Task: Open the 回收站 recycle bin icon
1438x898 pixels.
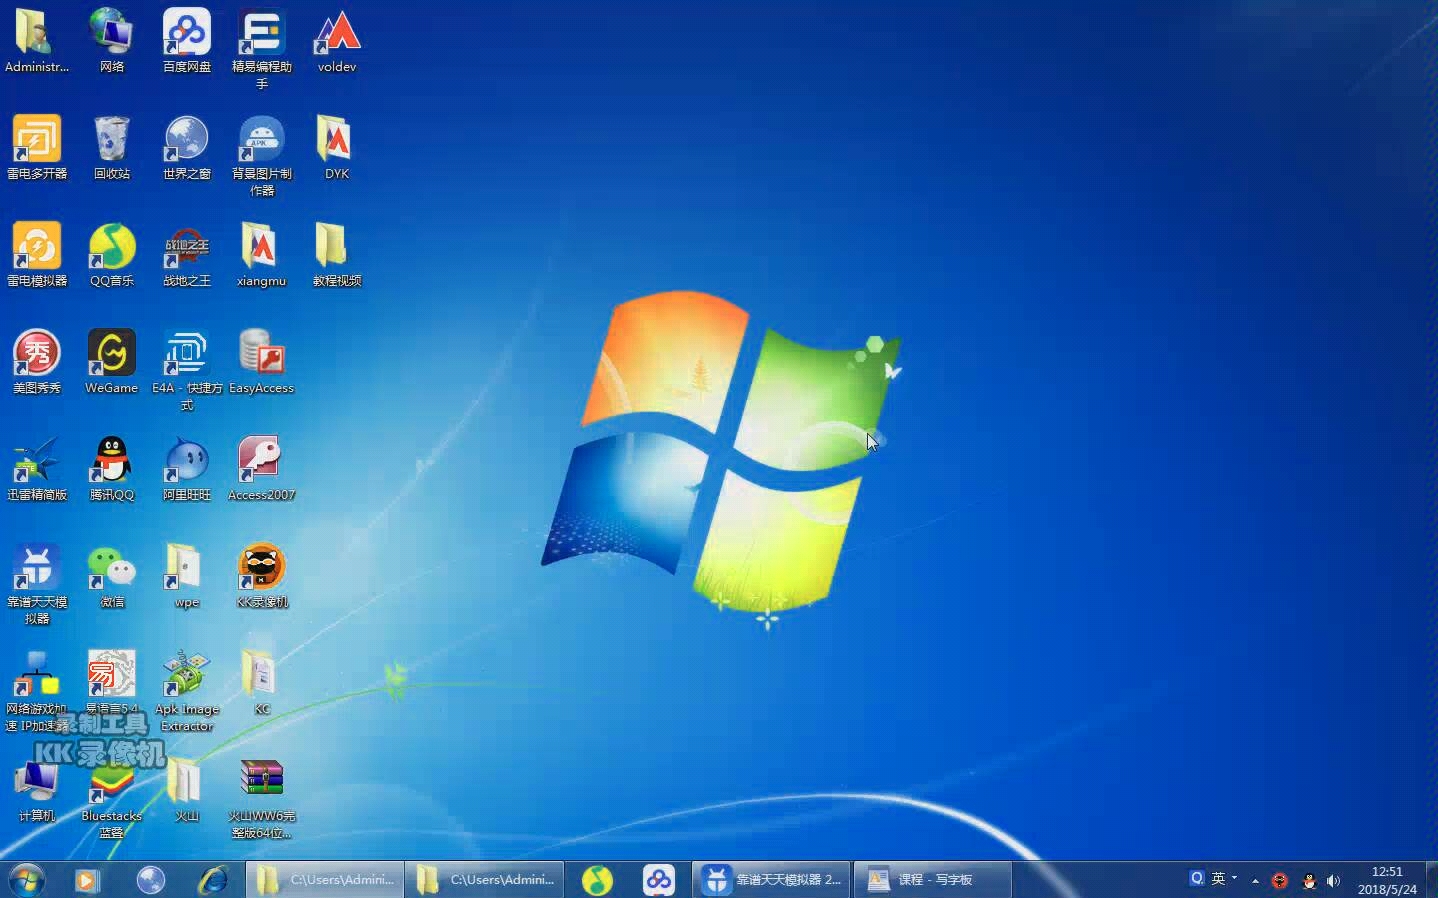Action: (112, 148)
